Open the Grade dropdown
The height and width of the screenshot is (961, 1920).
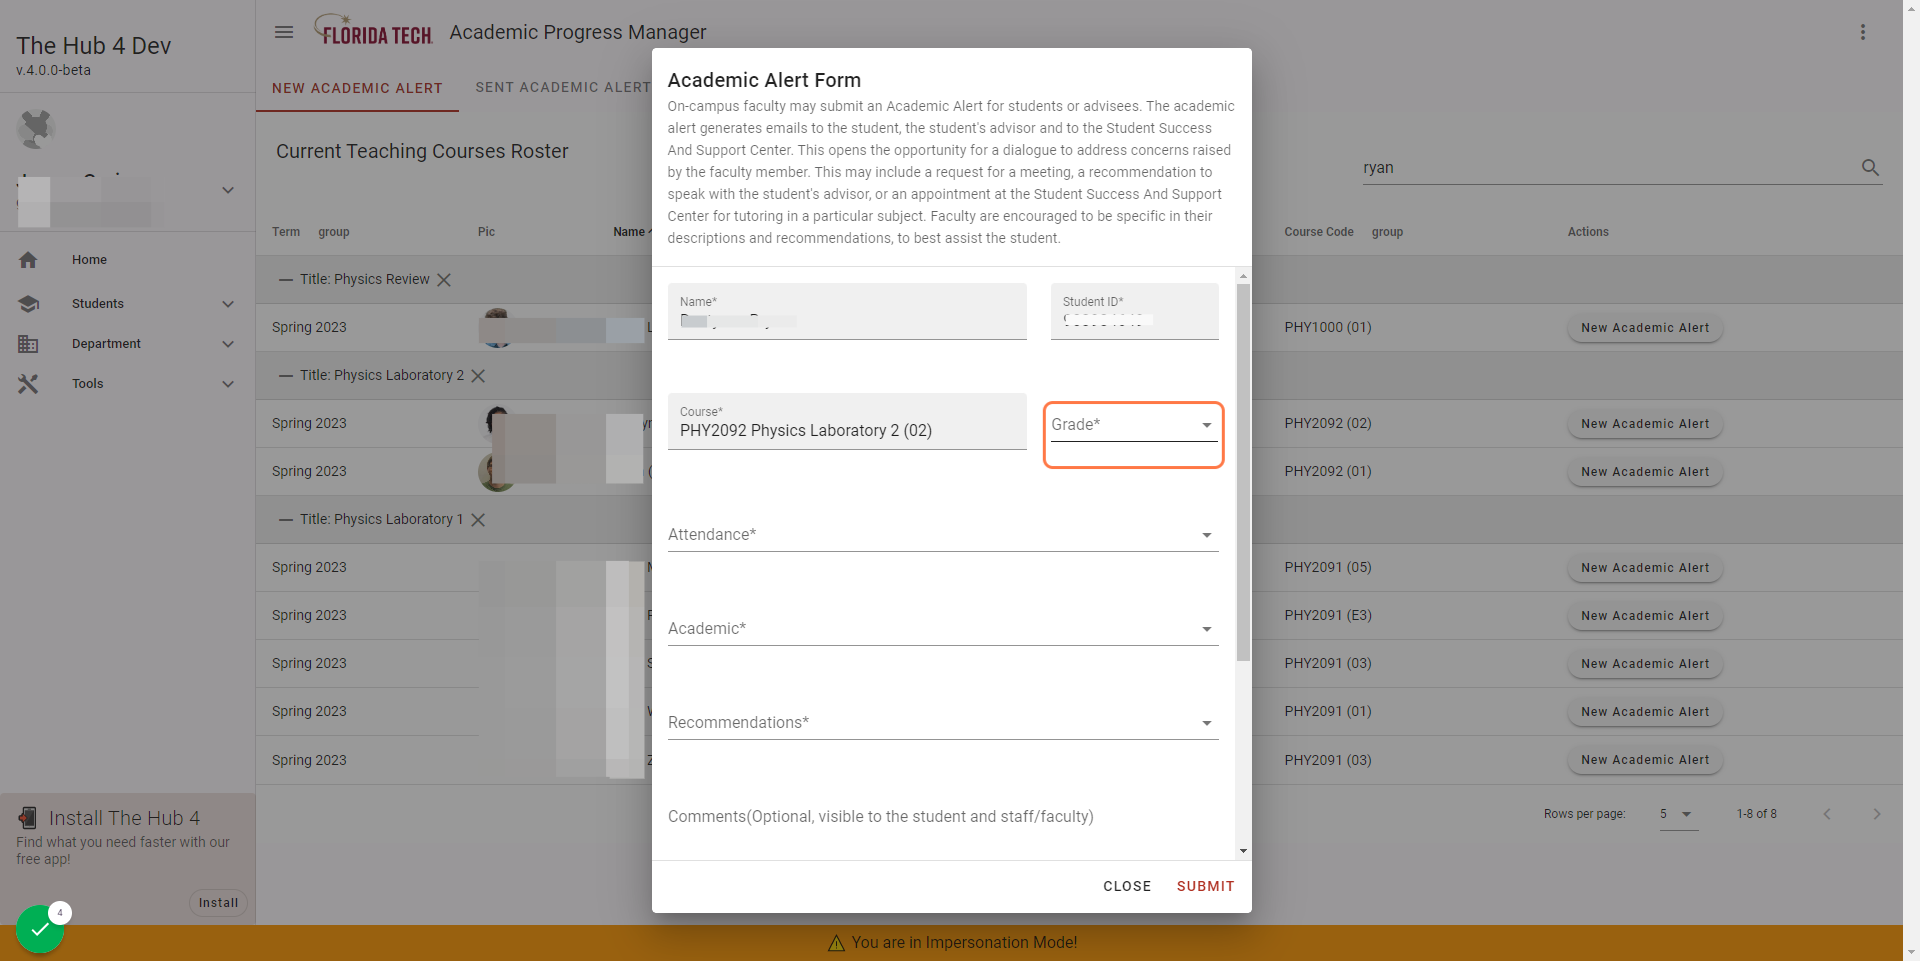coord(1134,425)
